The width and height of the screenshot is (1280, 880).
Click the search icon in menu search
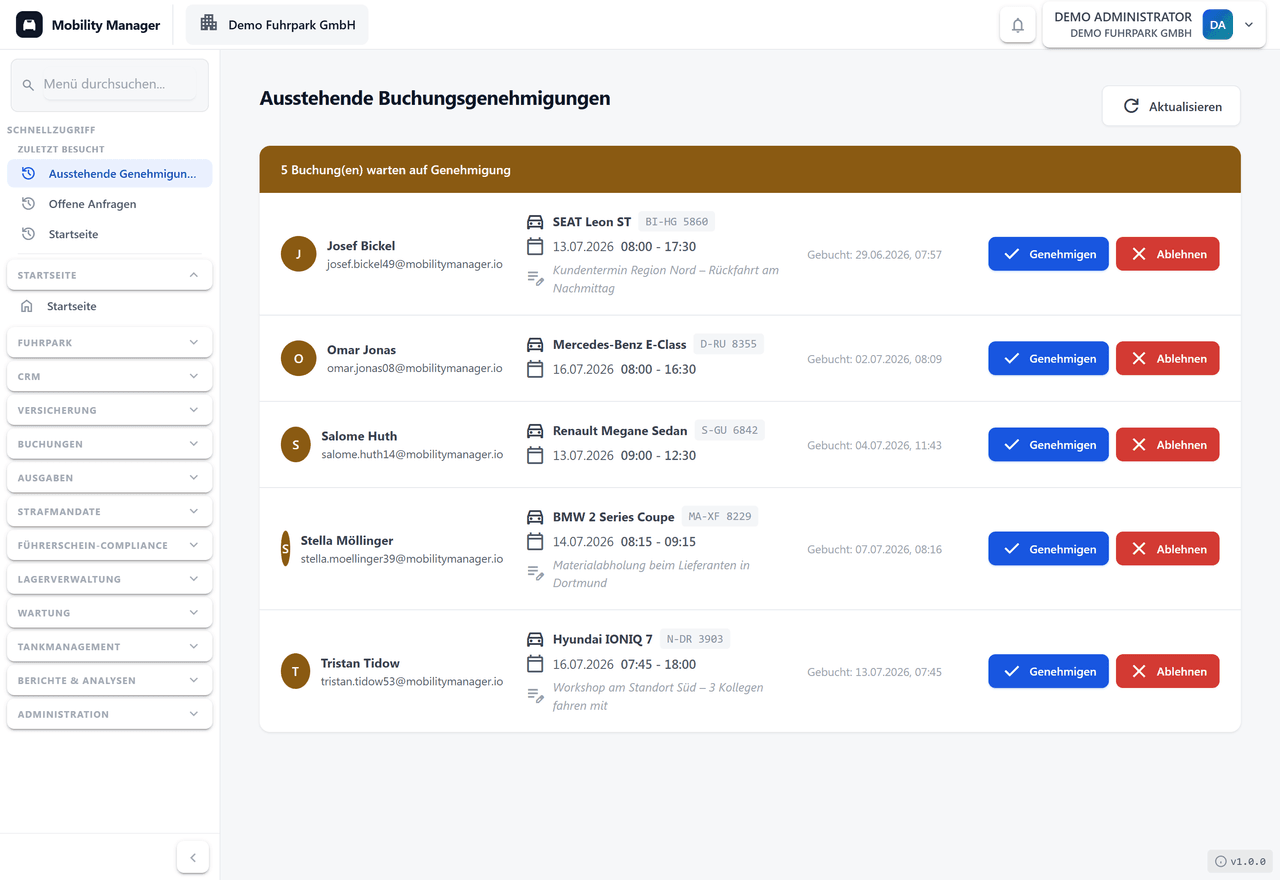click(28, 85)
